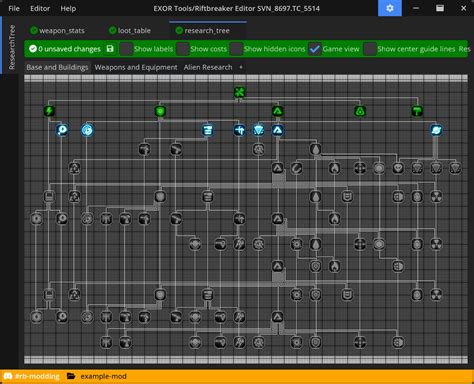The image size is (474, 384).
Task: Click the example-mod project label
Action: pos(103,376)
